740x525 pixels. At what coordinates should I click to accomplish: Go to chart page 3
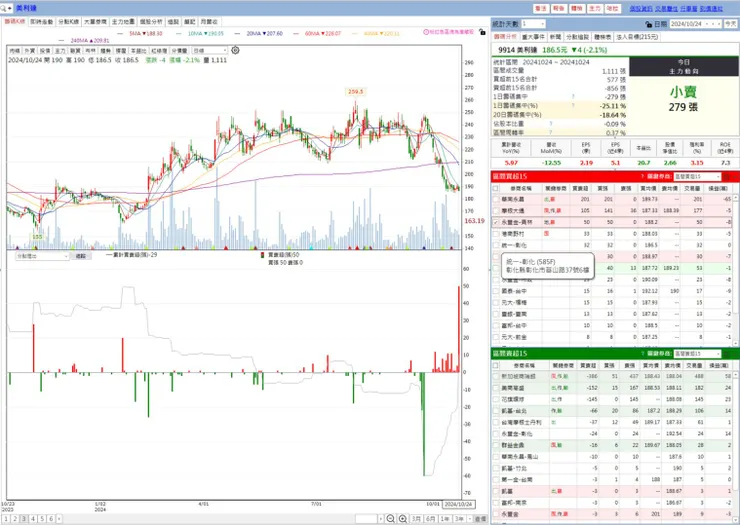tap(24, 519)
